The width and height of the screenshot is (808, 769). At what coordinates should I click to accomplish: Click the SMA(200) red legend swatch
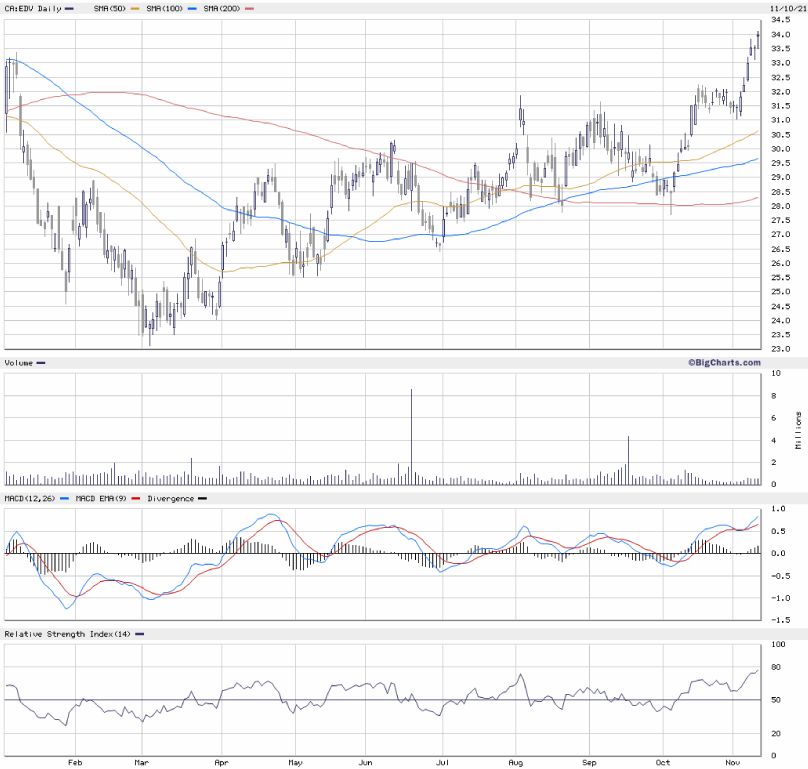pos(248,8)
